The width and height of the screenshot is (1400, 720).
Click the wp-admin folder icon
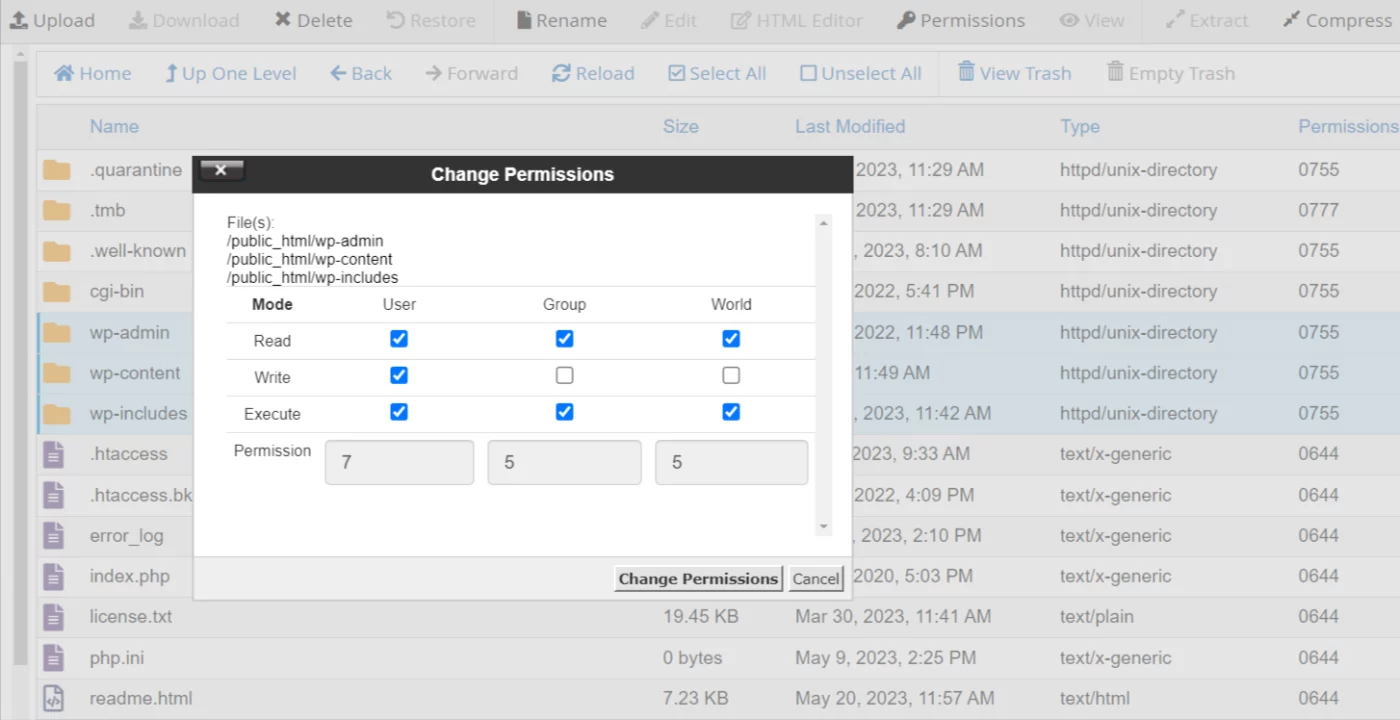(x=57, y=332)
